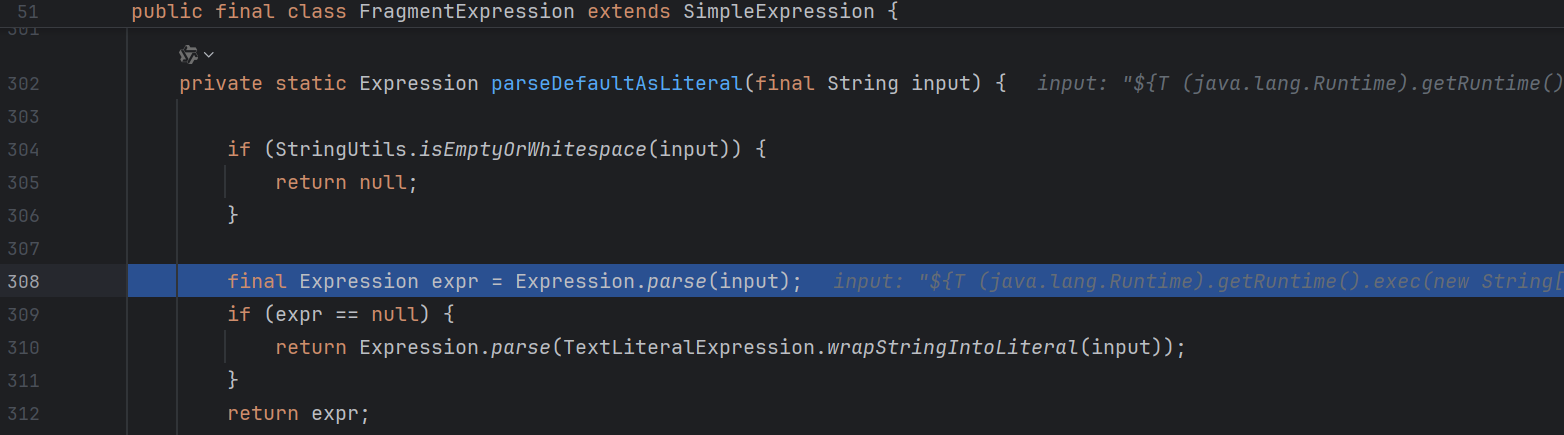Click the inlay icon above parseDefaultAsLiteral

188,54
